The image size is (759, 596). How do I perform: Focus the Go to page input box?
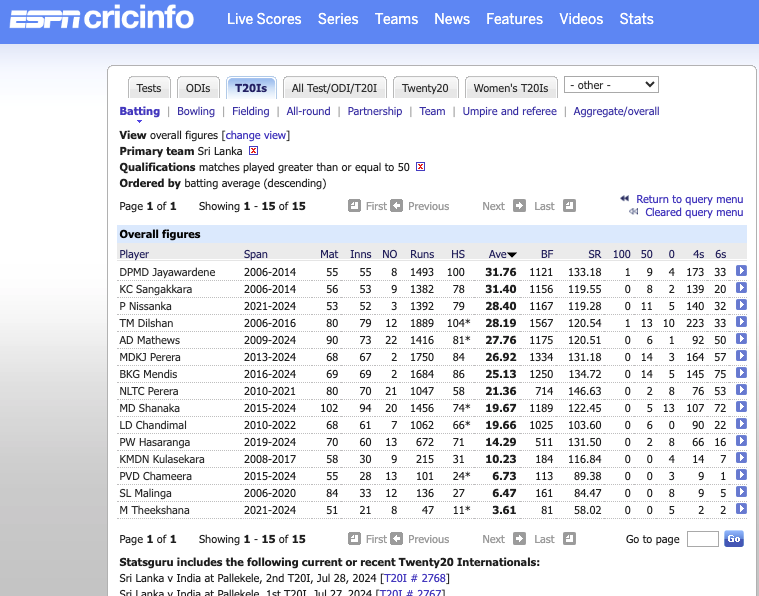pyautogui.click(x=702, y=539)
